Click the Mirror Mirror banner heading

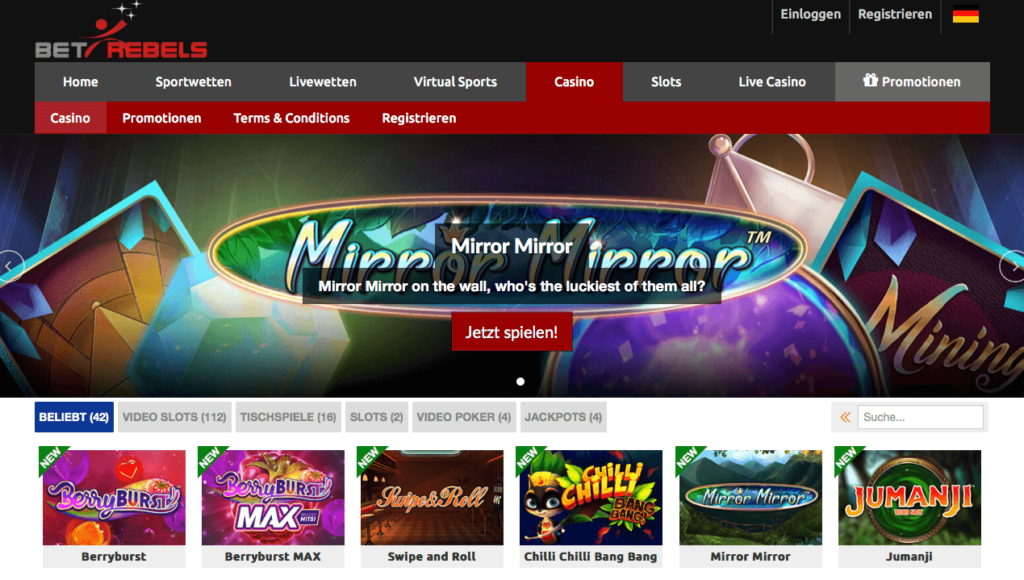coord(512,246)
